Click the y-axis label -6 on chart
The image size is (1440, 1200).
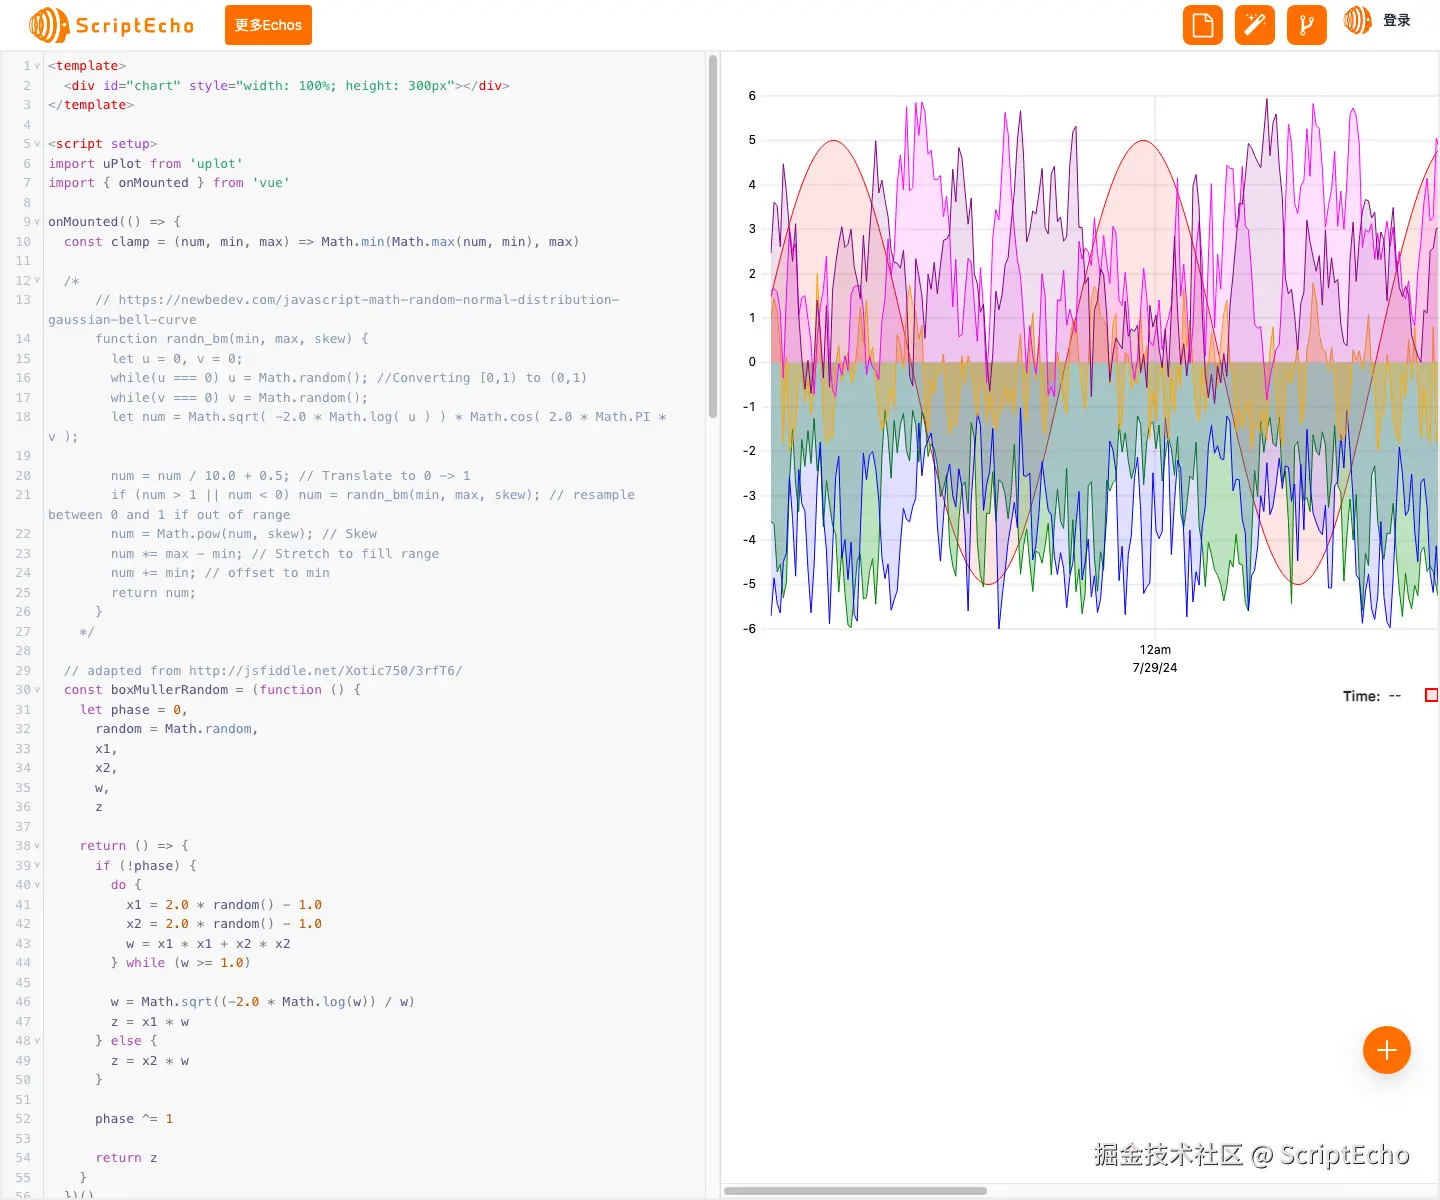pyautogui.click(x=749, y=629)
